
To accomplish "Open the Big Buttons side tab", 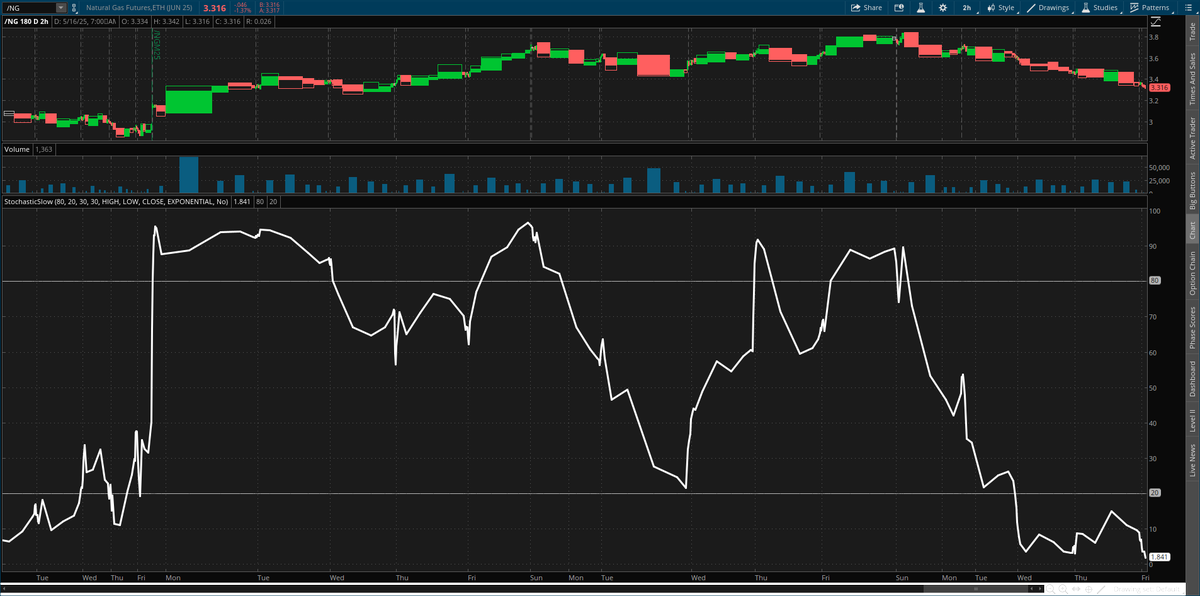I will pyautogui.click(x=1191, y=190).
